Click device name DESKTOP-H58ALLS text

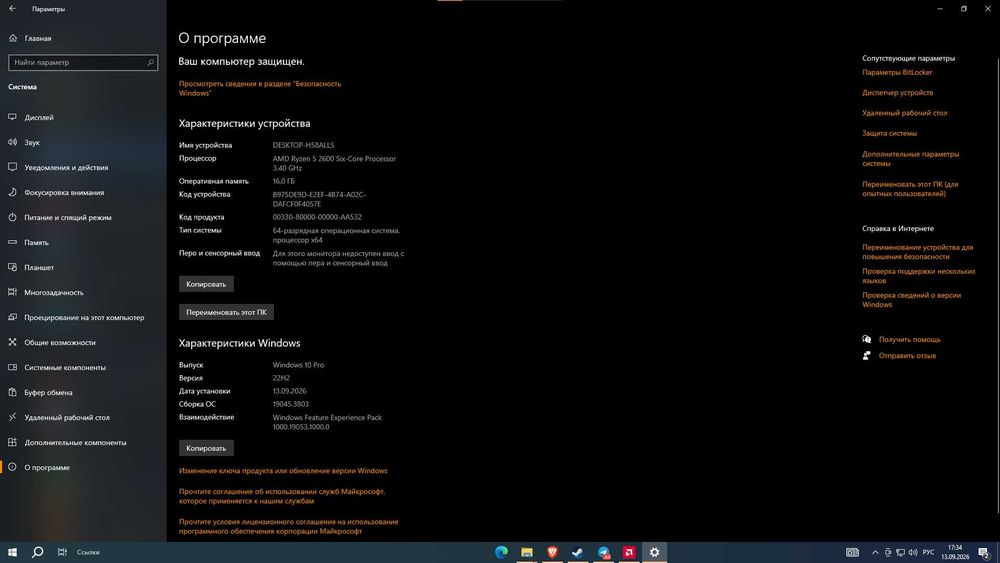(303, 145)
